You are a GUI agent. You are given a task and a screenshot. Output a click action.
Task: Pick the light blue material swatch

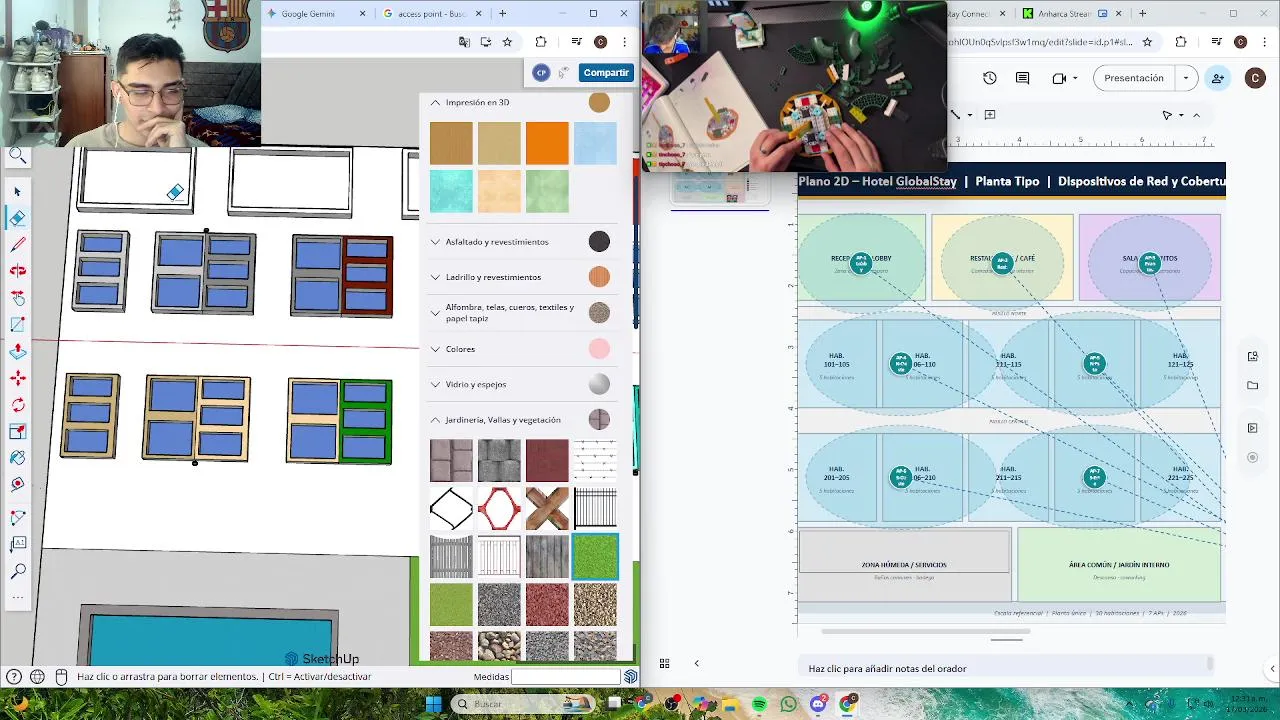click(595, 143)
